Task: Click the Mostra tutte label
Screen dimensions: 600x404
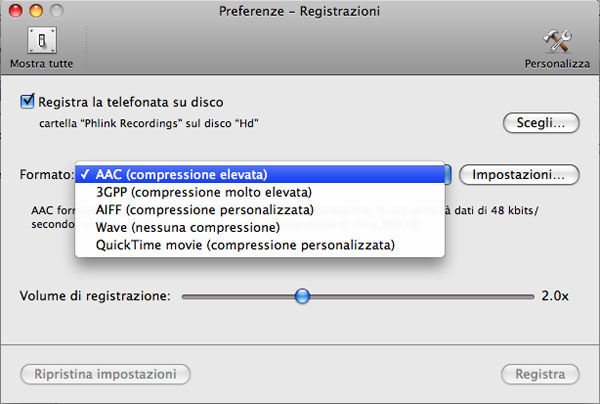Action: click(40, 64)
